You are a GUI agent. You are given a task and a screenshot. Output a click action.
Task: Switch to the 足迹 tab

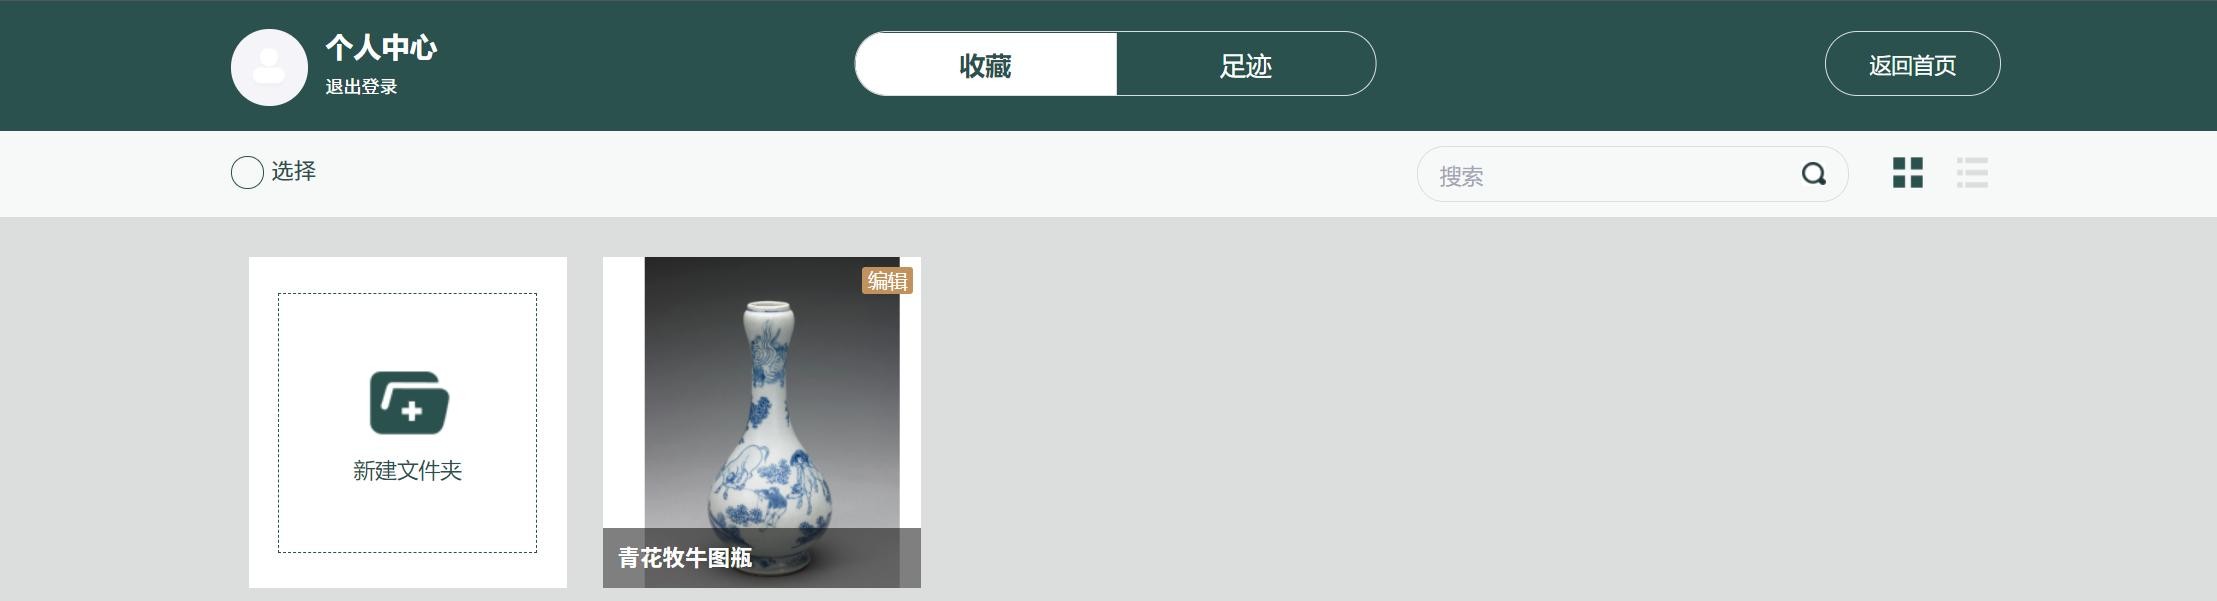(x=1246, y=64)
